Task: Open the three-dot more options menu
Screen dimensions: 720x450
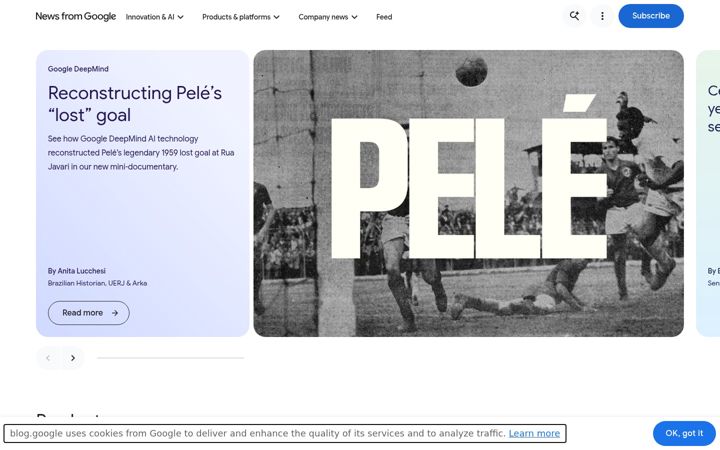Action: (602, 16)
